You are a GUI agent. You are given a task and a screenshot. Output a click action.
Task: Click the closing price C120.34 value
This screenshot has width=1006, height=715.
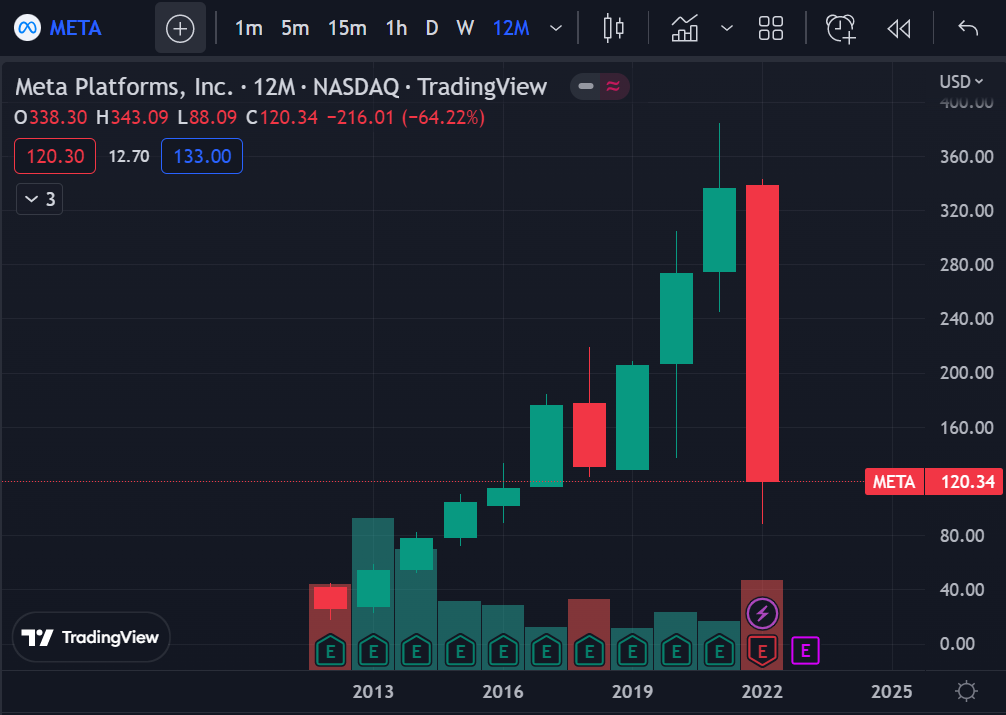point(282,117)
